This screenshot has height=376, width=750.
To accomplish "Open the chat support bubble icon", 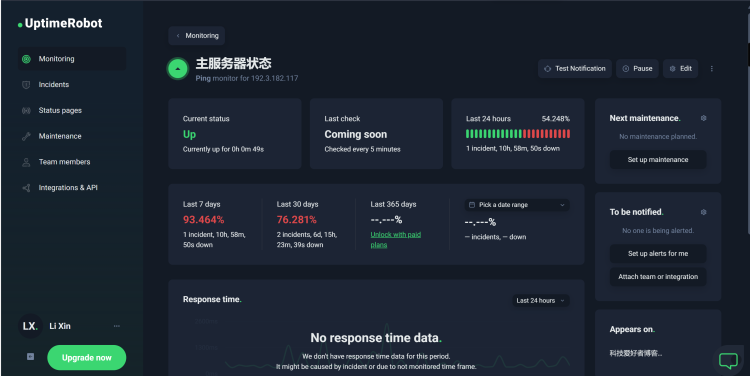I will tap(728, 360).
